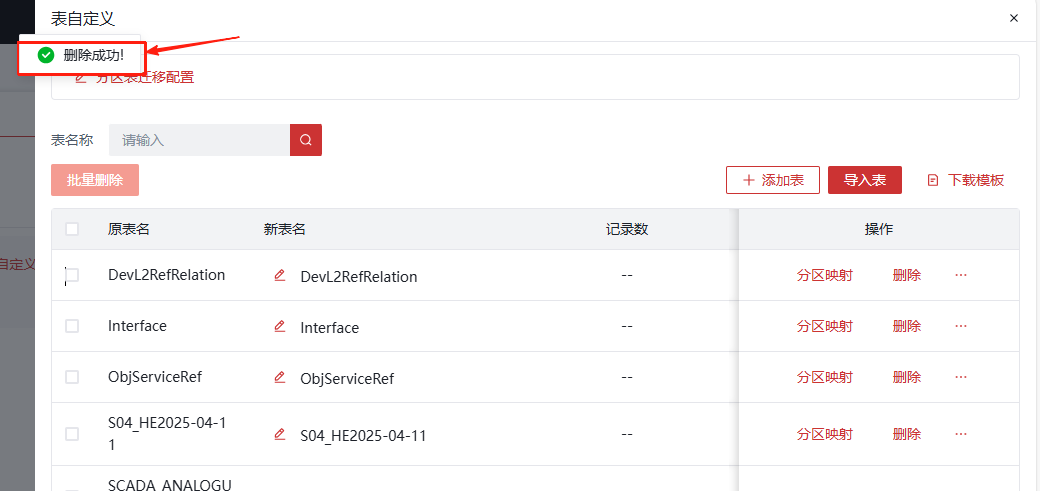Image resolution: width=1040 pixels, height=491 pixels.
Task: Click plus icon in 添加表 button
Action: [749, 180]
